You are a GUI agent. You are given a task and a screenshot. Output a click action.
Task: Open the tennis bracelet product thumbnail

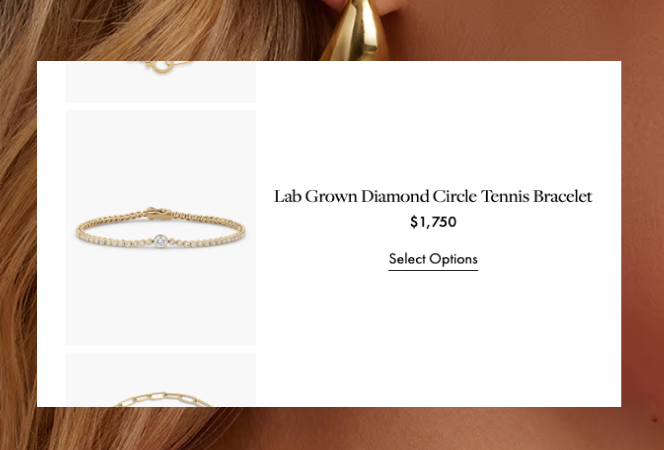[x=160, y=228]
